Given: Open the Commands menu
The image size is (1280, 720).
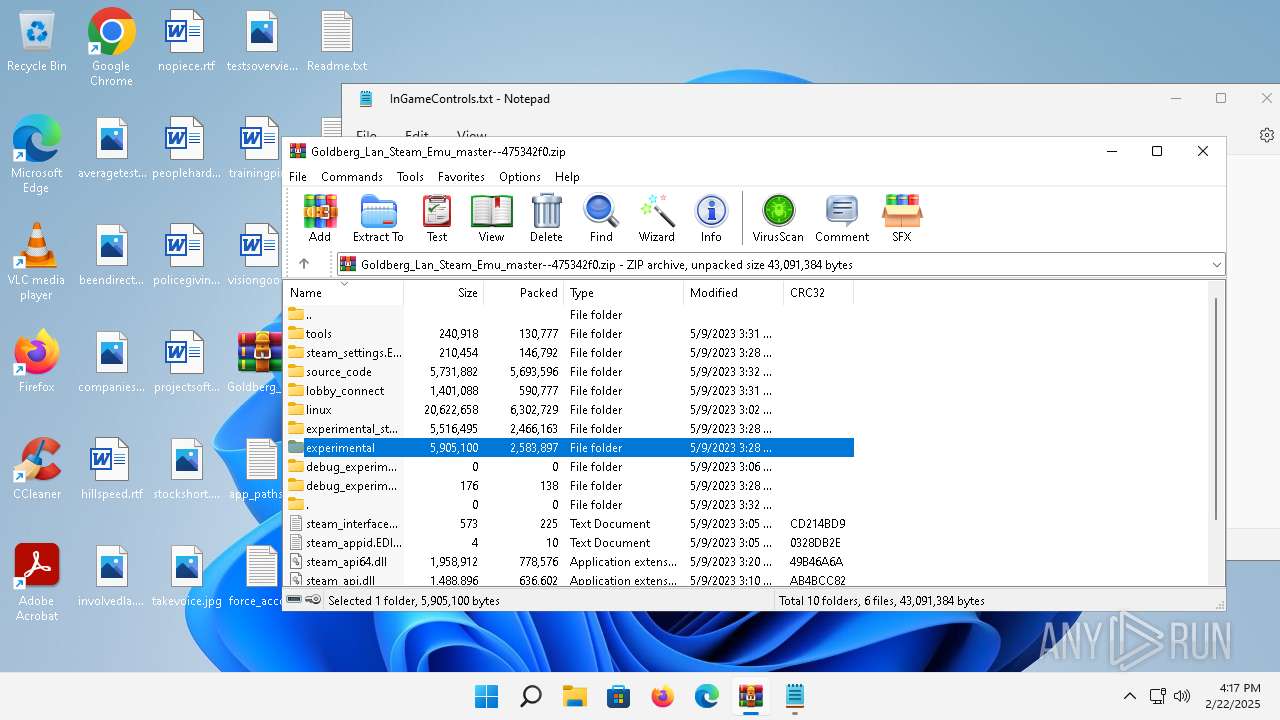Looking at the screenshot, I should [352, 176].
